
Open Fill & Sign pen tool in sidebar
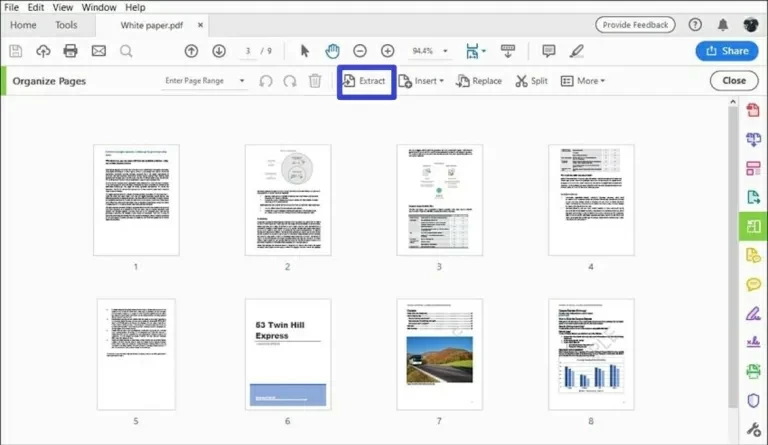[x=753, y=313]
